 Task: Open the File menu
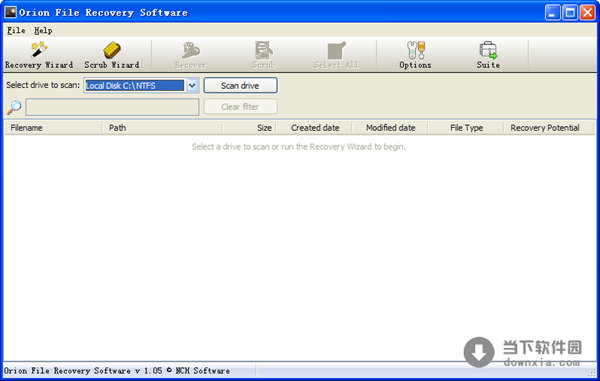point(16,30)
